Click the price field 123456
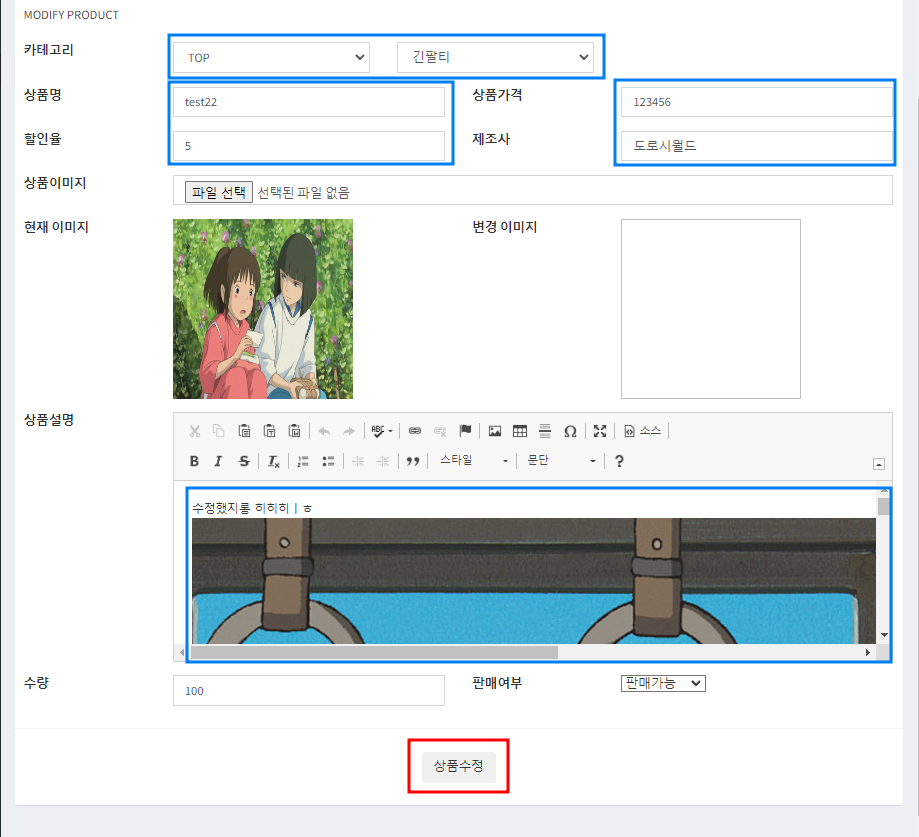 tap(757, 102)
